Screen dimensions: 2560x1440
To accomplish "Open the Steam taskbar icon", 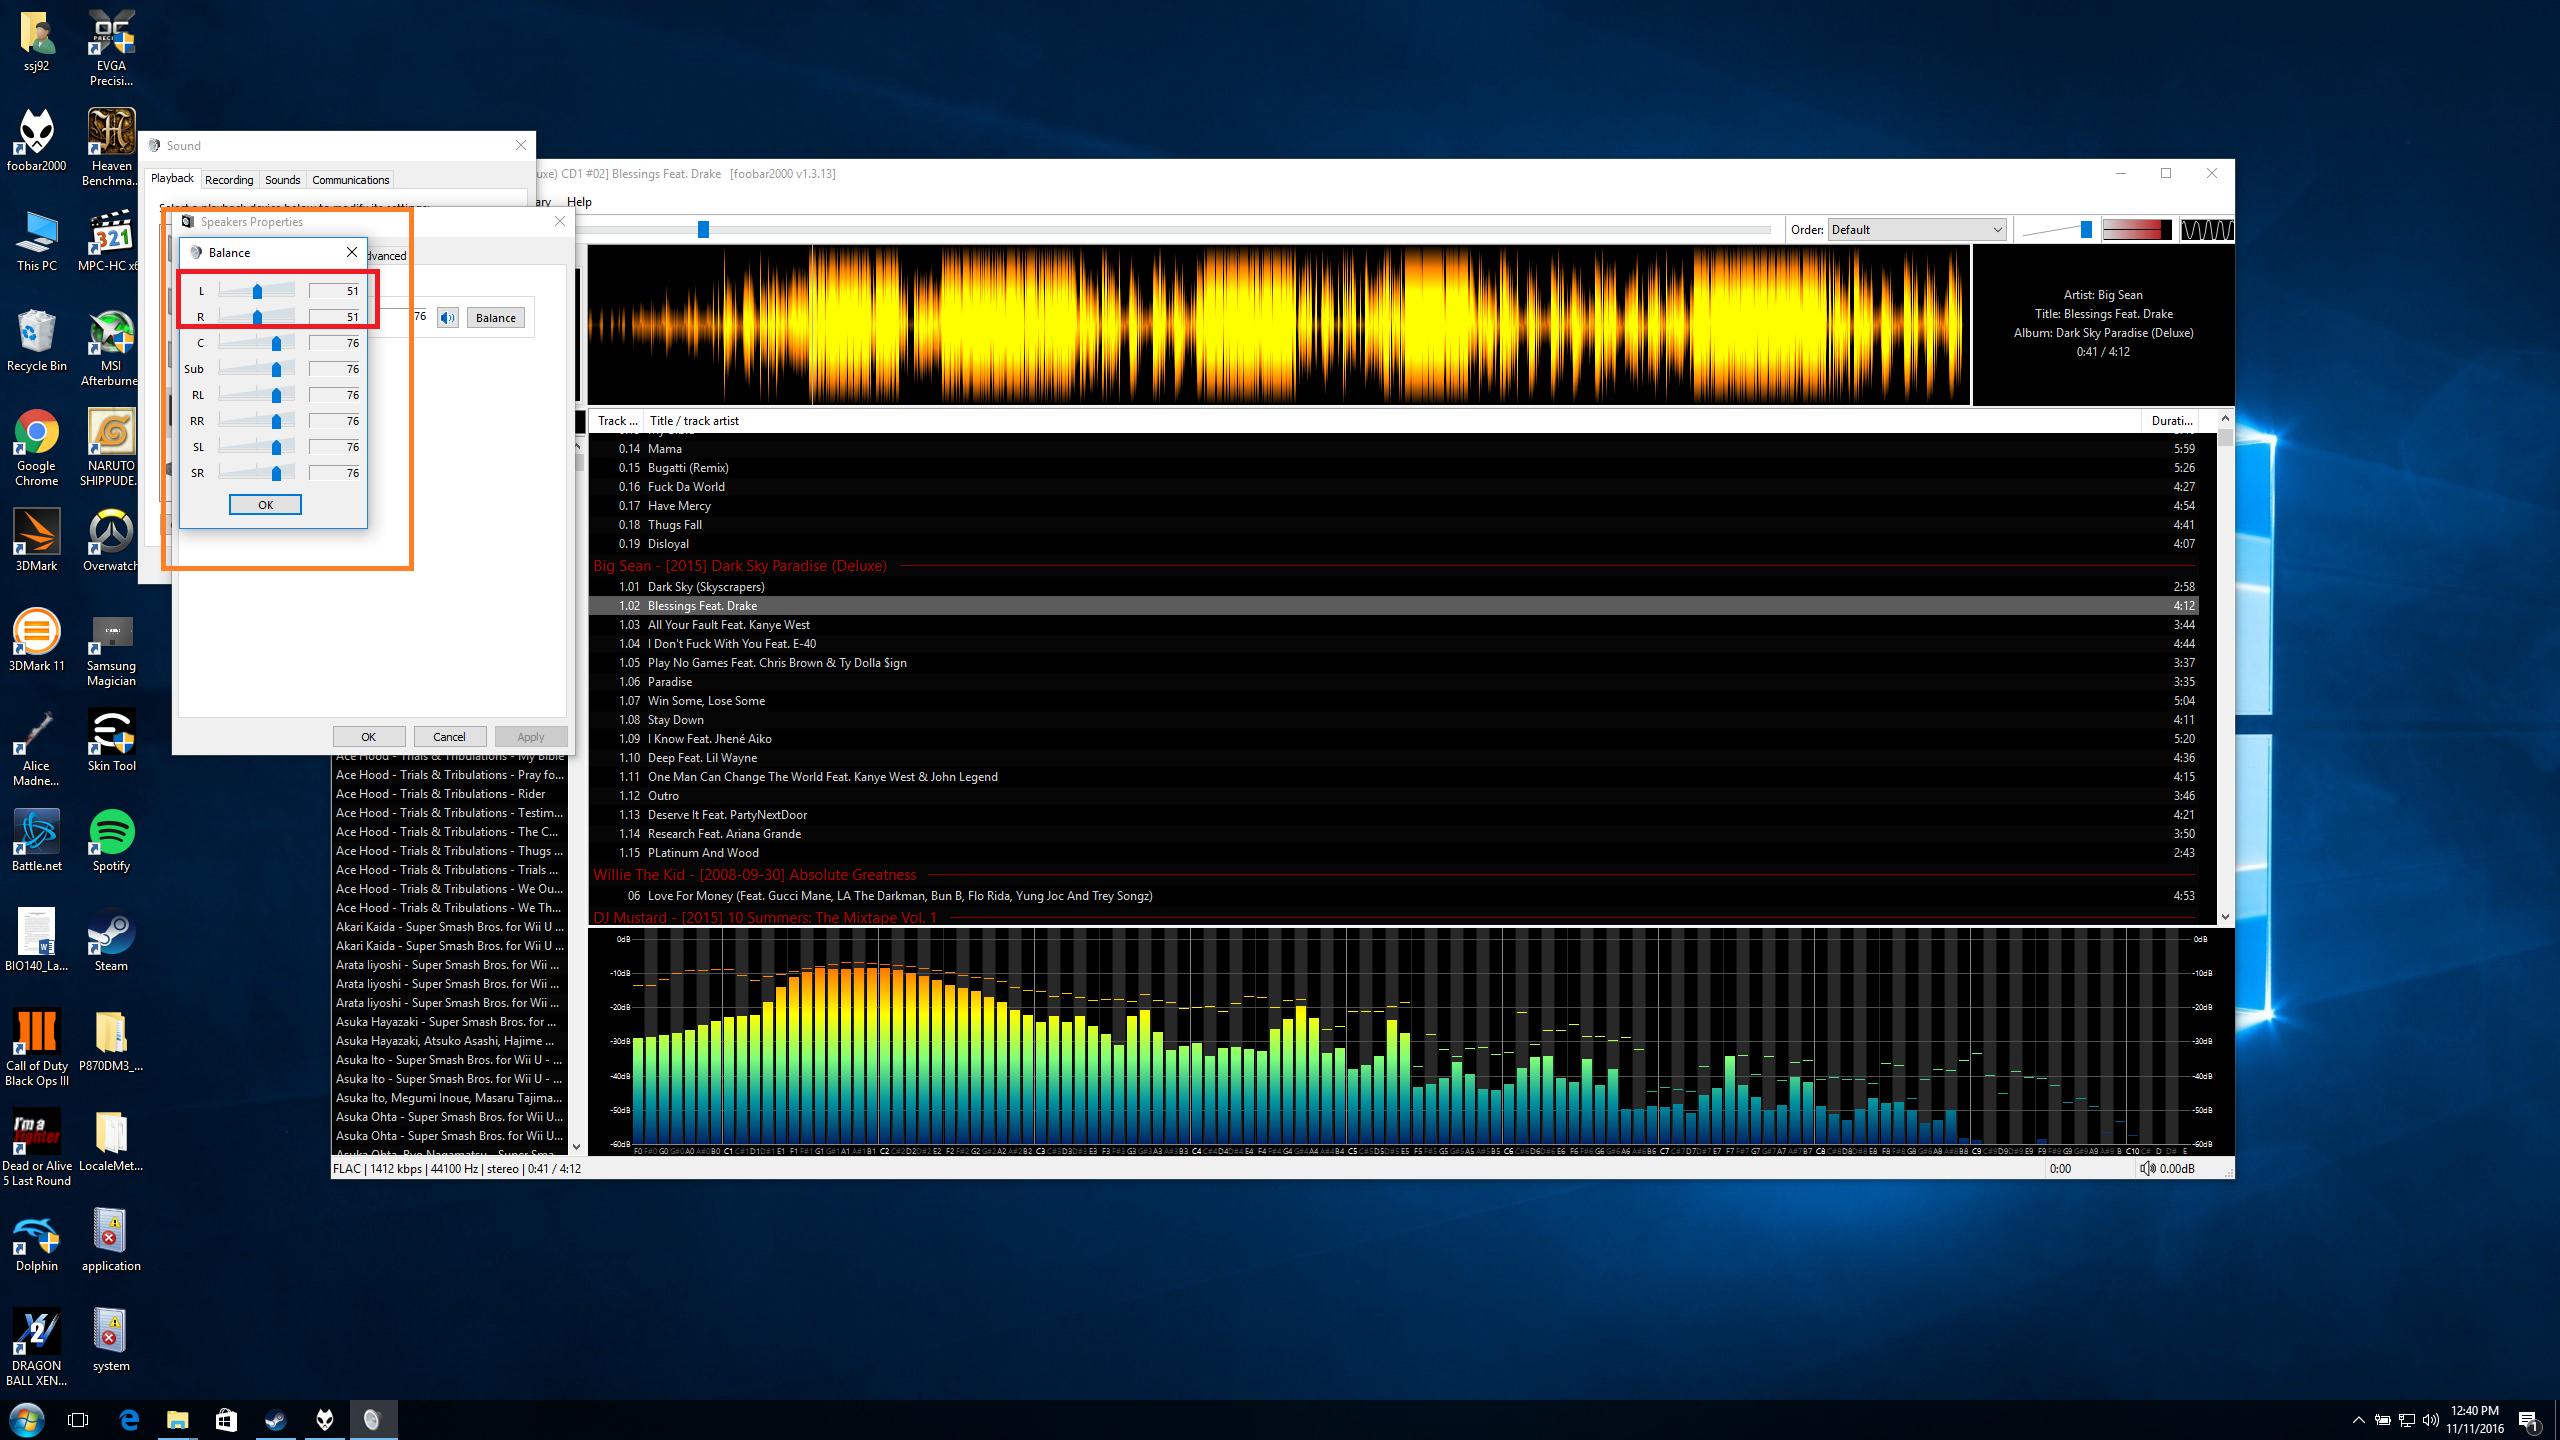I will click(x=276, y=1419).
